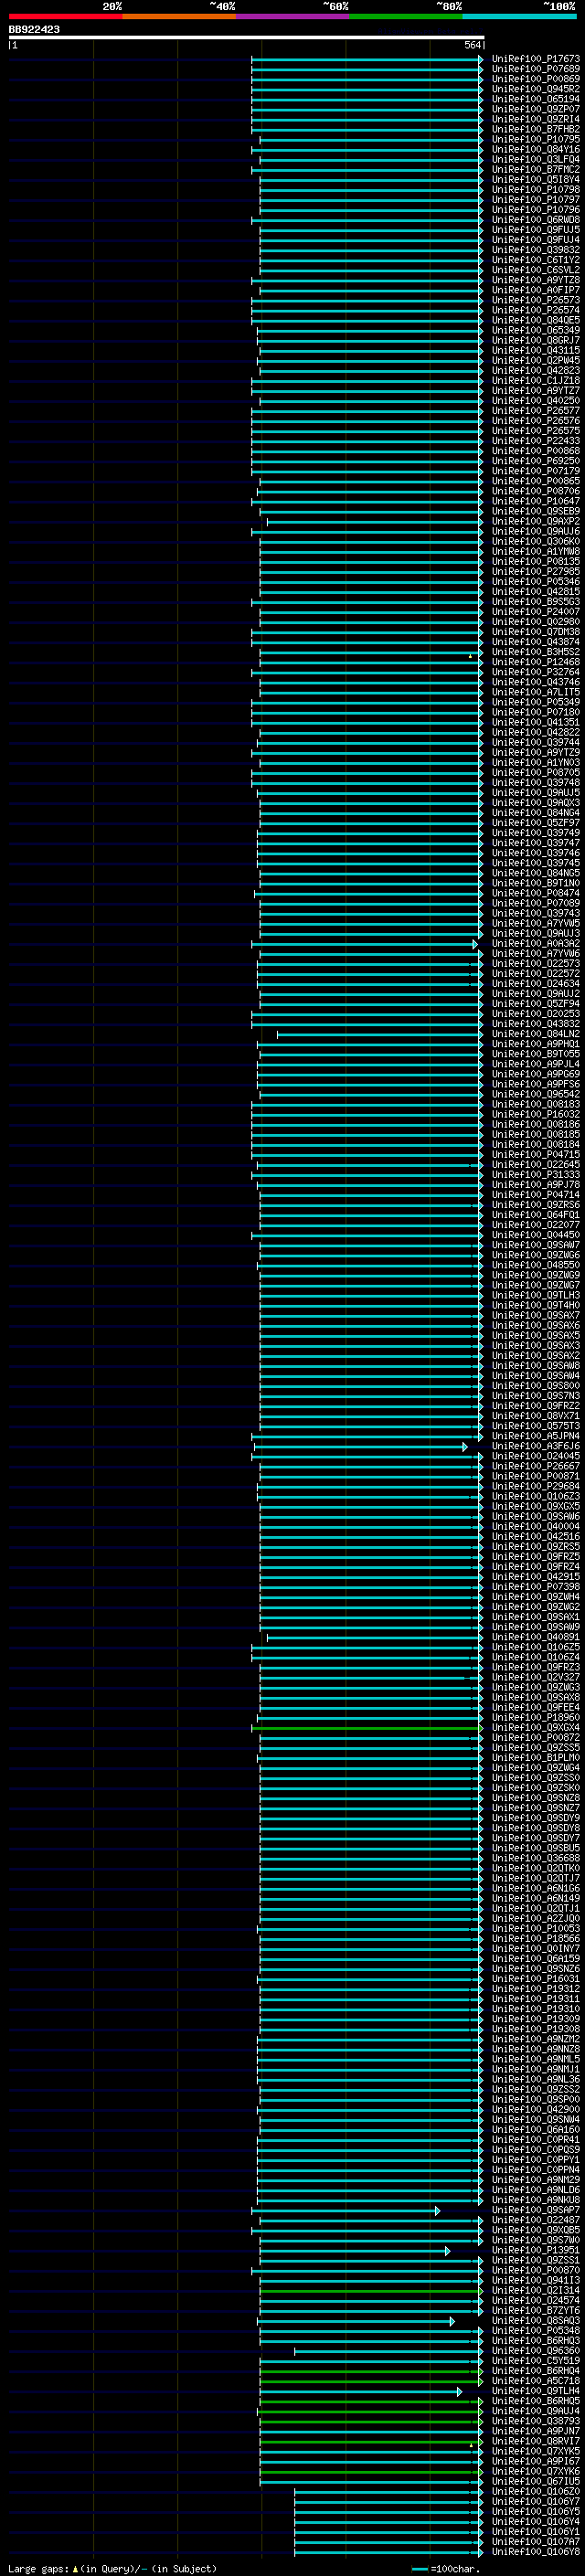Click the cyan alignment bar for UniRef100_P17673

click(x=366, y=59)
